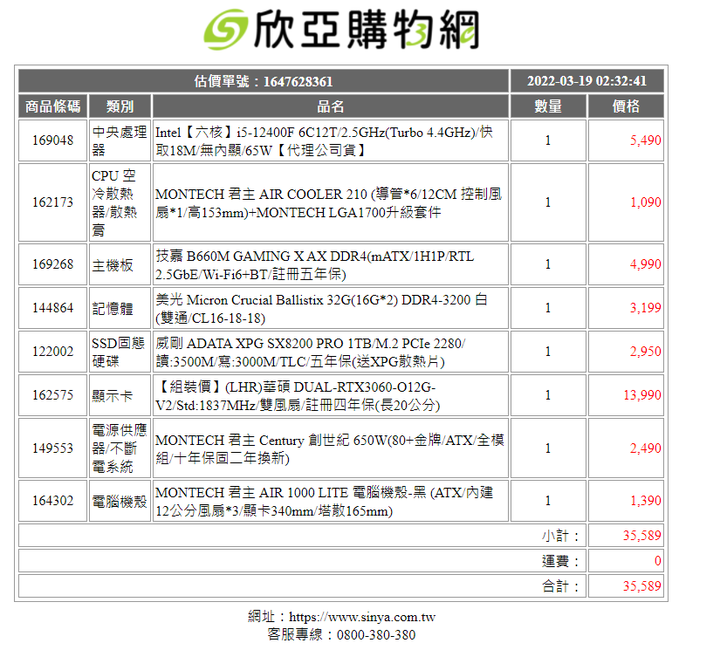Click the 商品條碼 column header

pos(53,106)
